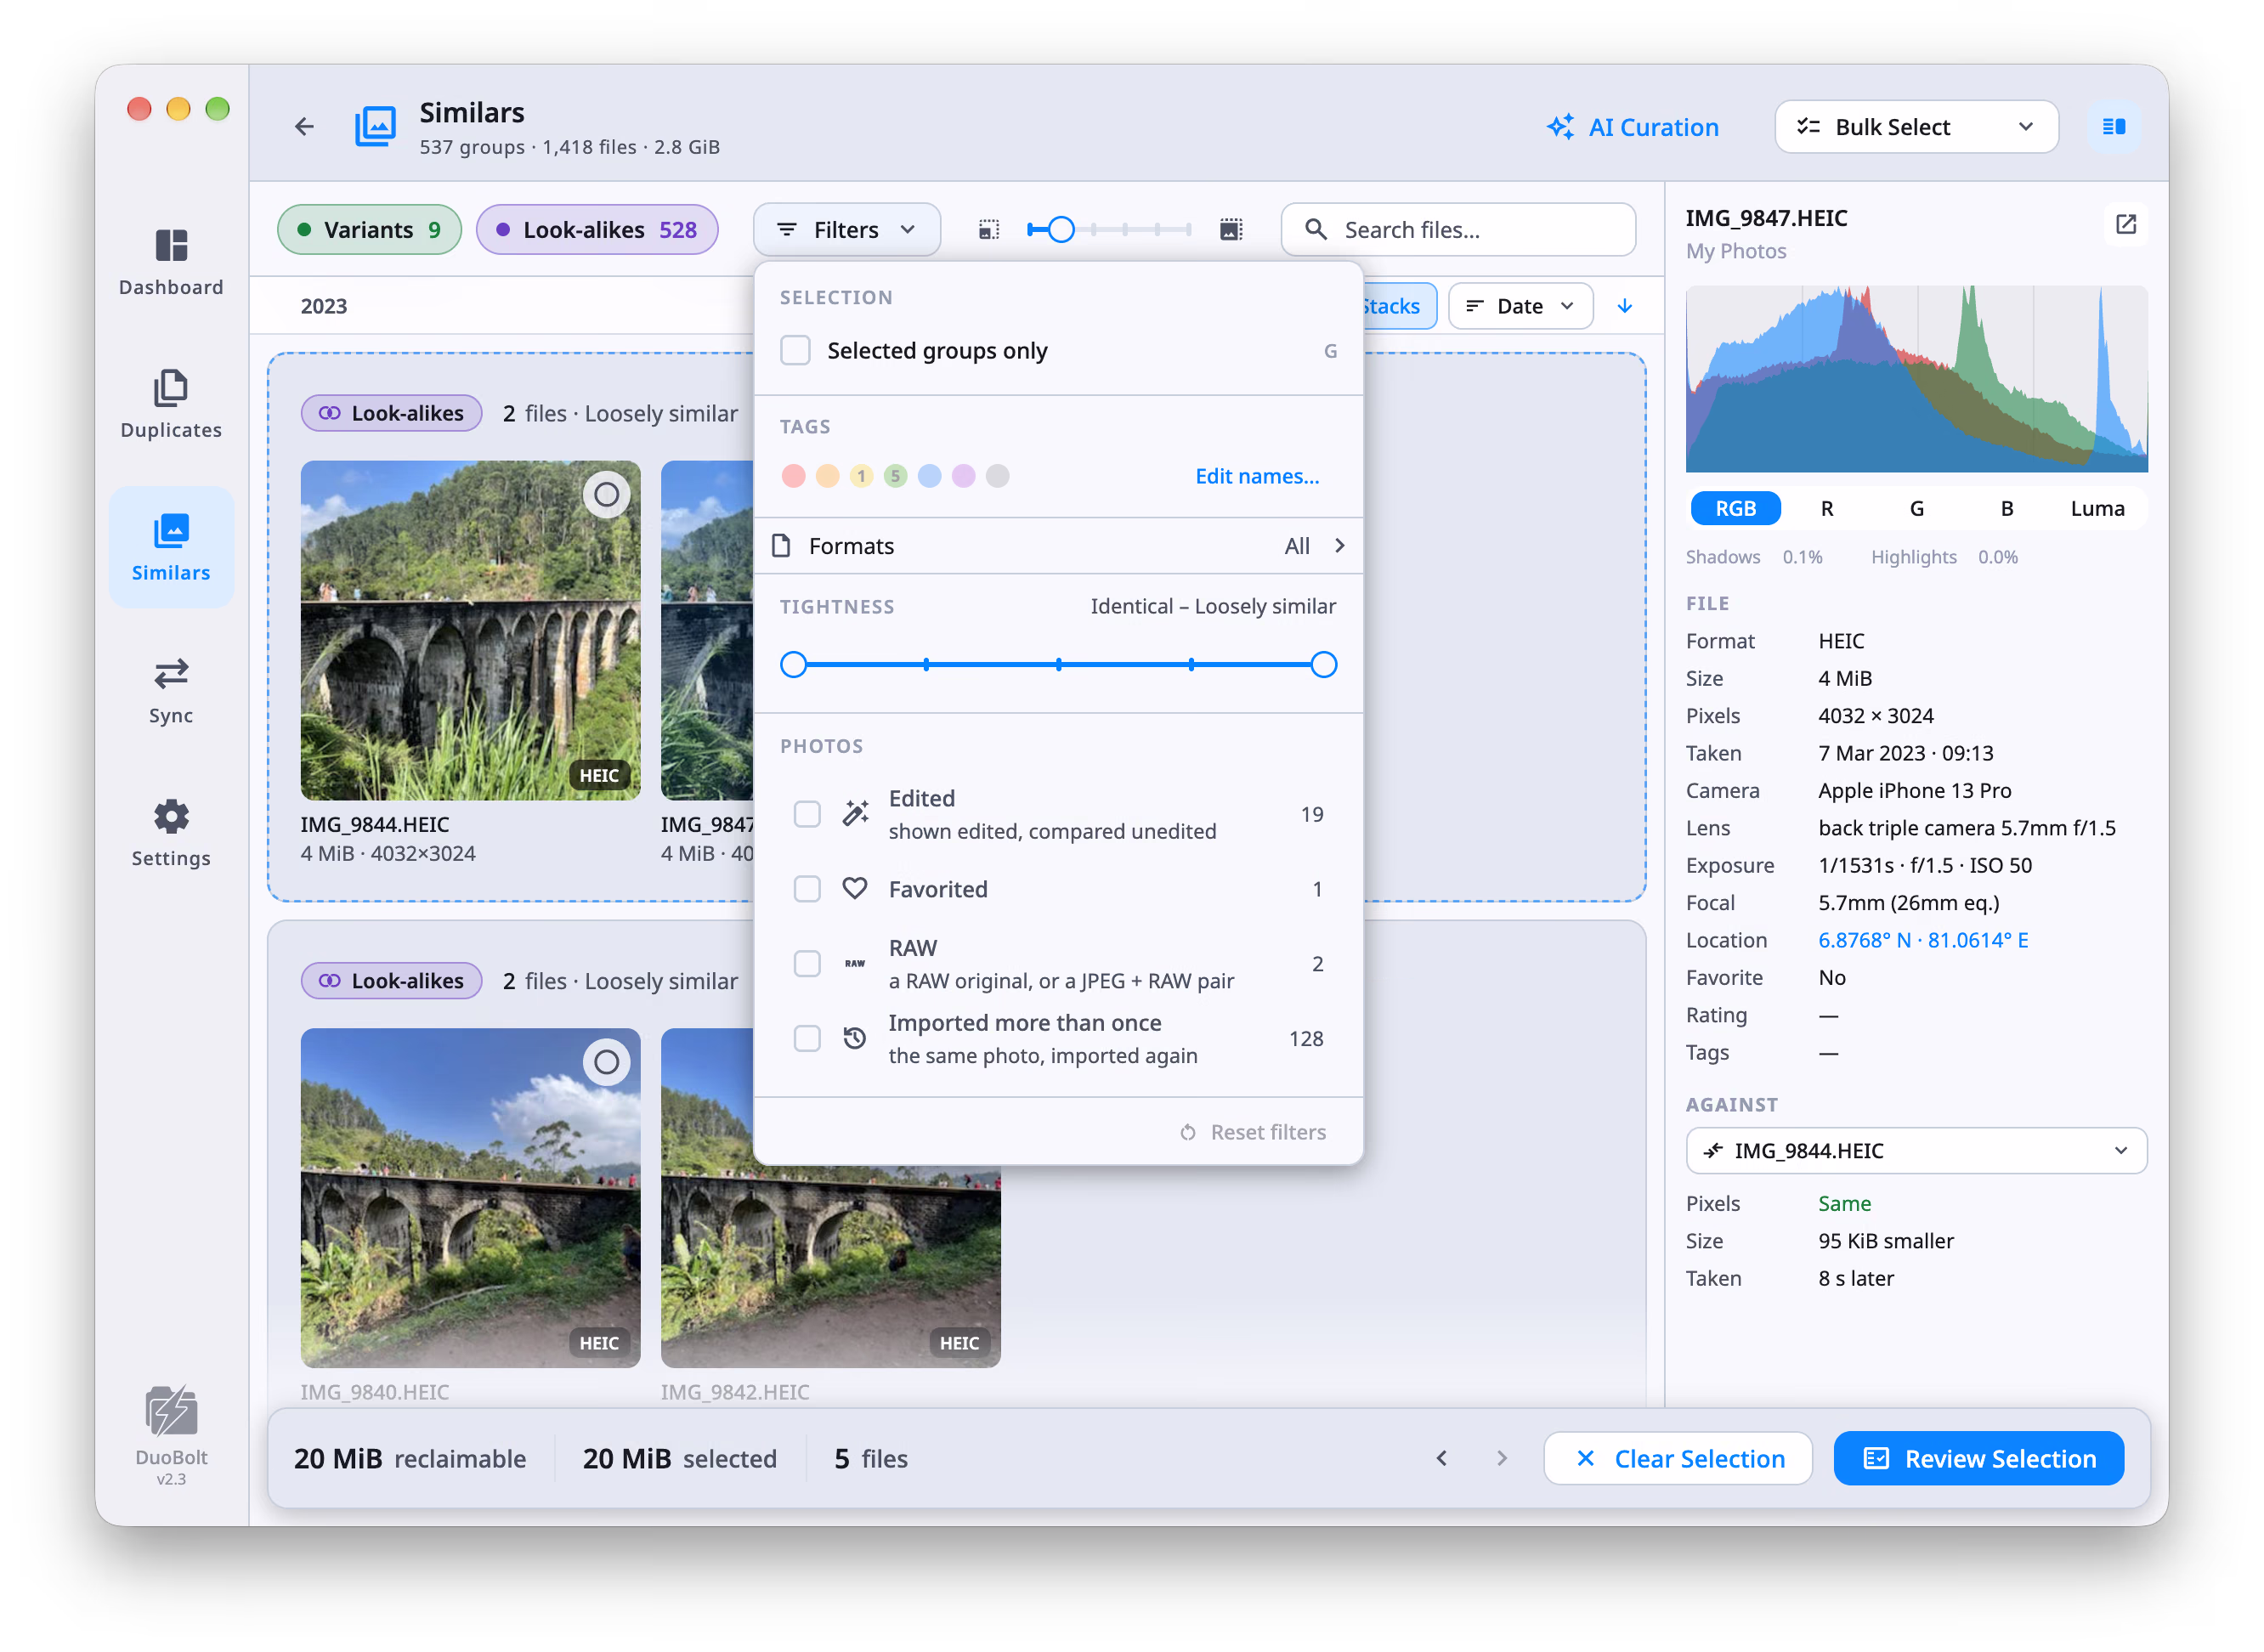Go to next selected group arrow
Viewport: 2264px width, 1652px height.
(x=1501, y=1458)
